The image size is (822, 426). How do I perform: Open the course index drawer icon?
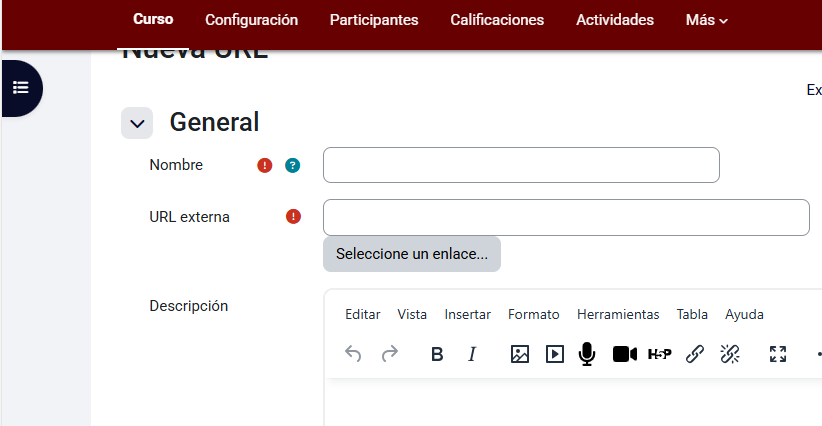(21, 87)
